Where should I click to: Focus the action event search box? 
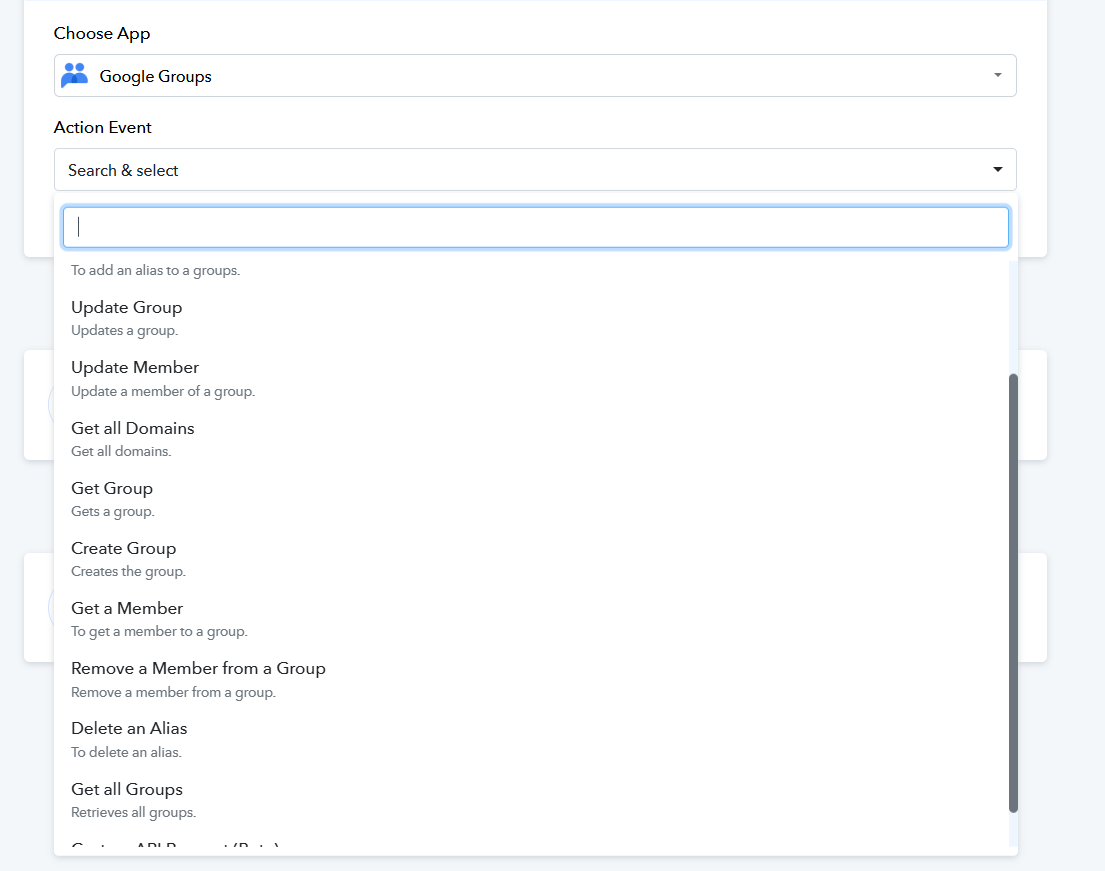[536, 227]
